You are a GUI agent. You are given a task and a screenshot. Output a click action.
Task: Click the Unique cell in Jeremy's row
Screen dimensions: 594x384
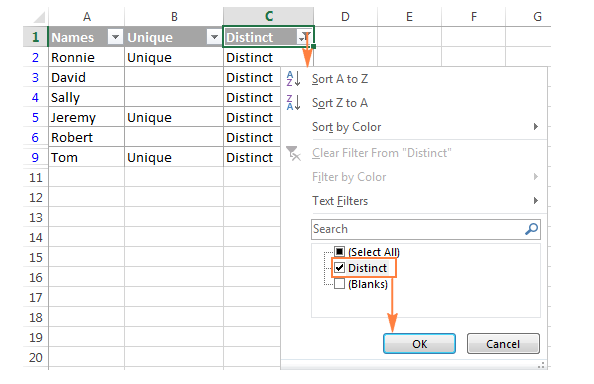pos(174,117)
